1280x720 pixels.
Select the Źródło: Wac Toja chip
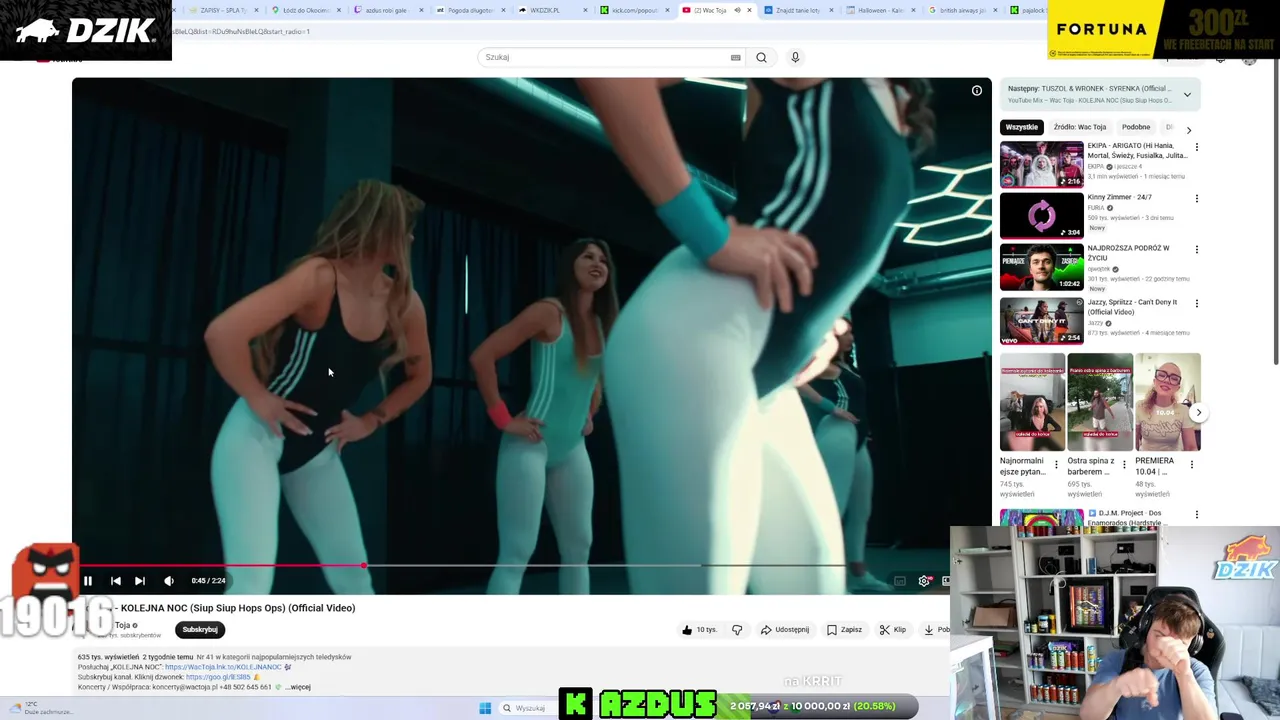point(1080,127)
